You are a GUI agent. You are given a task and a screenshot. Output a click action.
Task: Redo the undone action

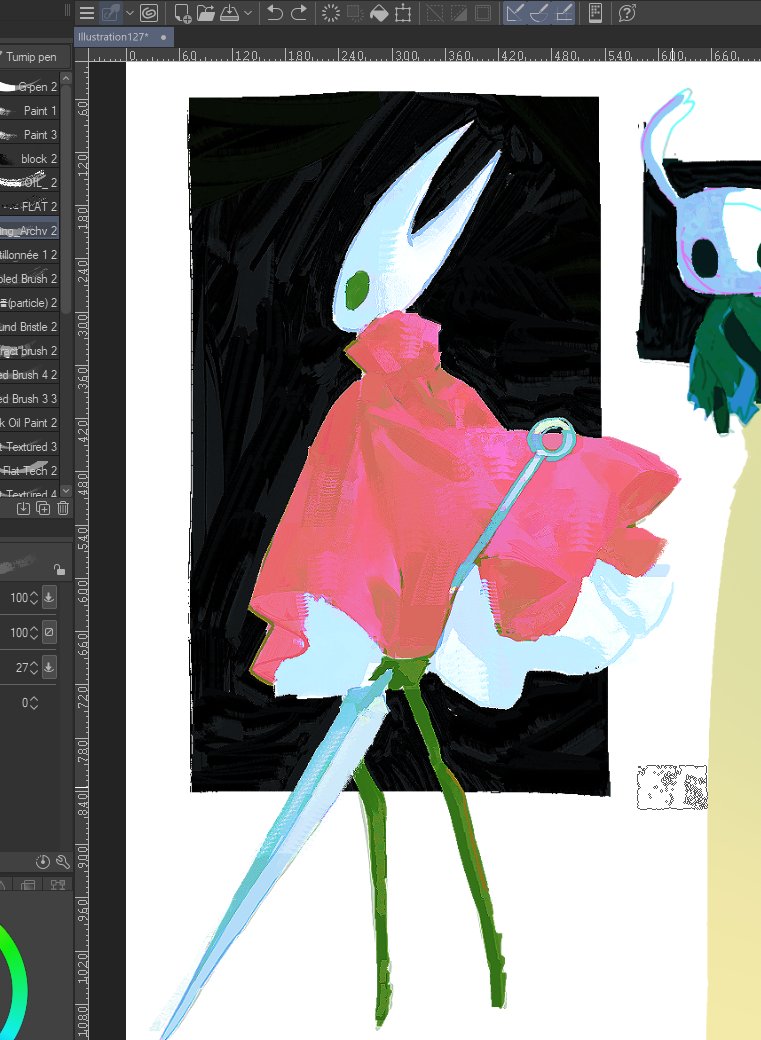click(299, 13)
